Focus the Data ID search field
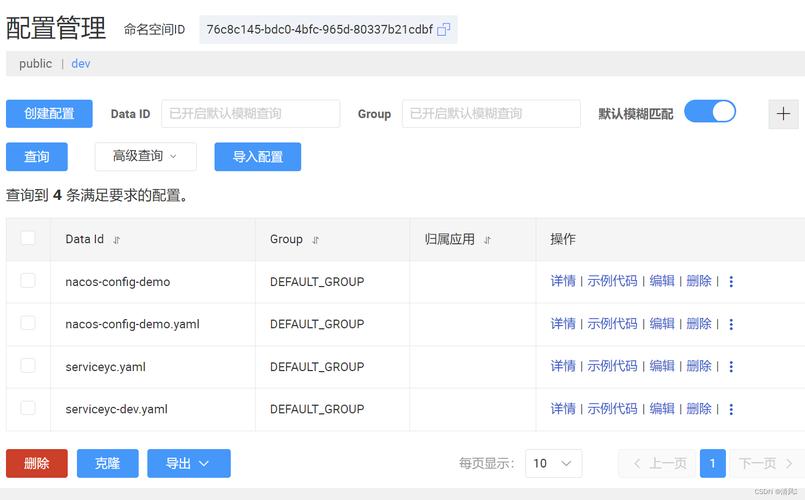 (x=251, y=113)
